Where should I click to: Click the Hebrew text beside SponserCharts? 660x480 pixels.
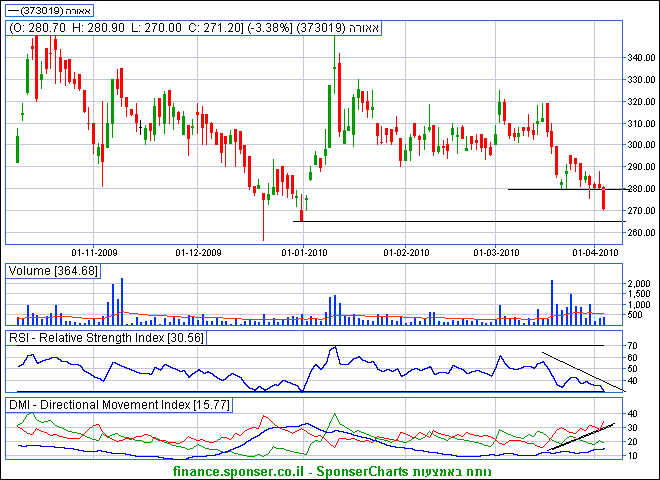click(x=467, y=469)
